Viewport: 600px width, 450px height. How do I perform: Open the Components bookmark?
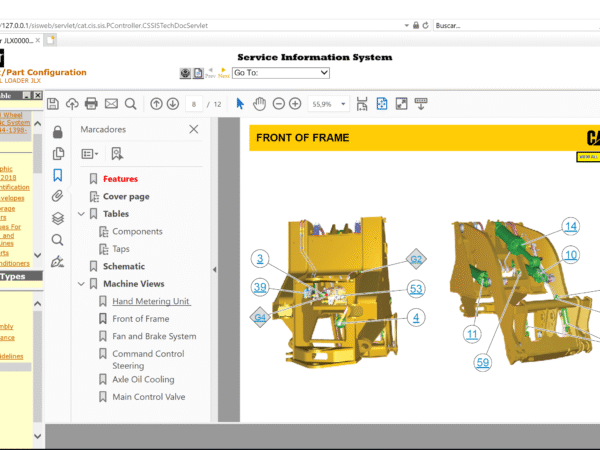click(137, 232)
